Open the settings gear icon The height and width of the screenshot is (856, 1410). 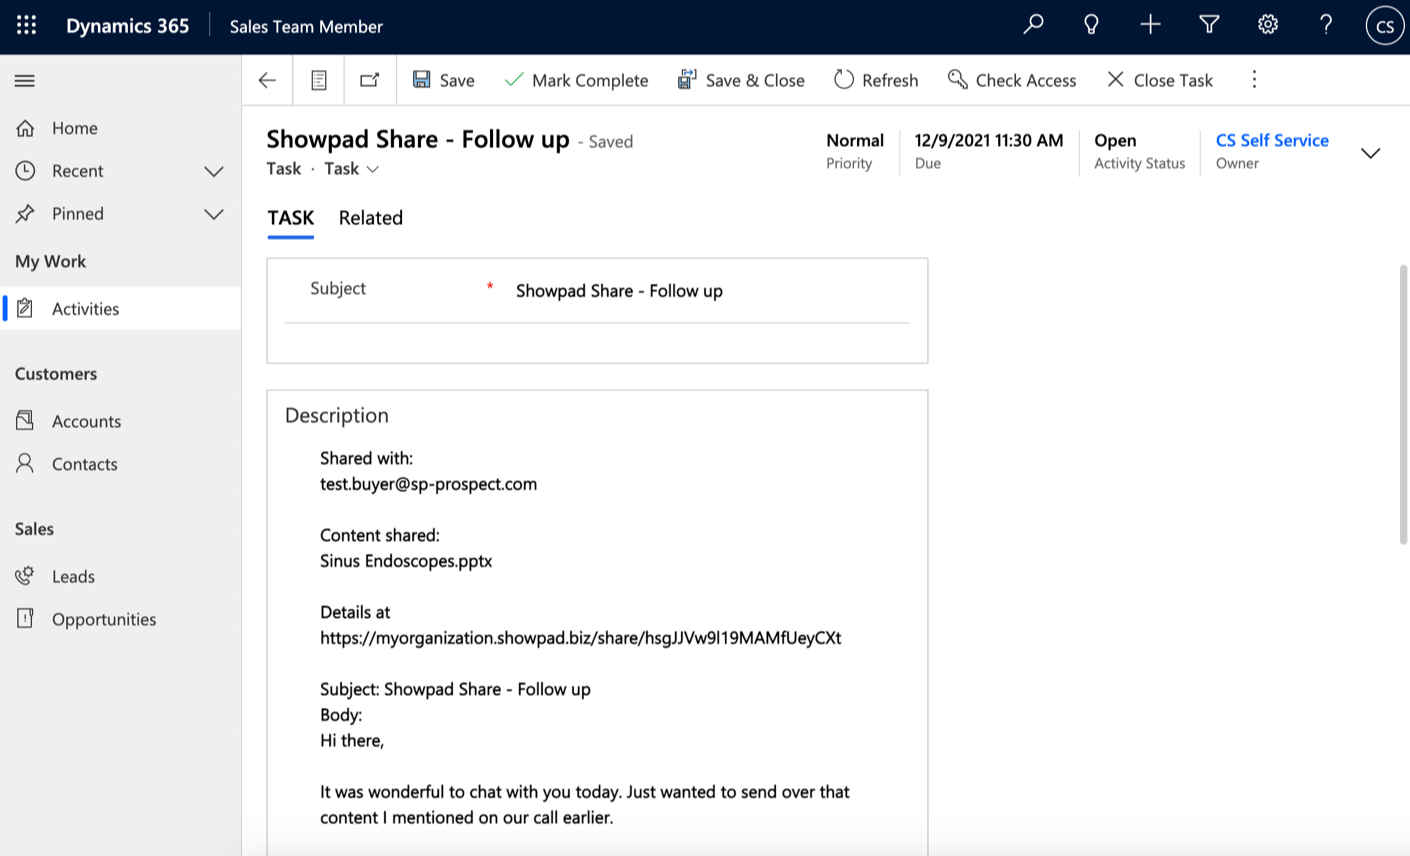1267,25
